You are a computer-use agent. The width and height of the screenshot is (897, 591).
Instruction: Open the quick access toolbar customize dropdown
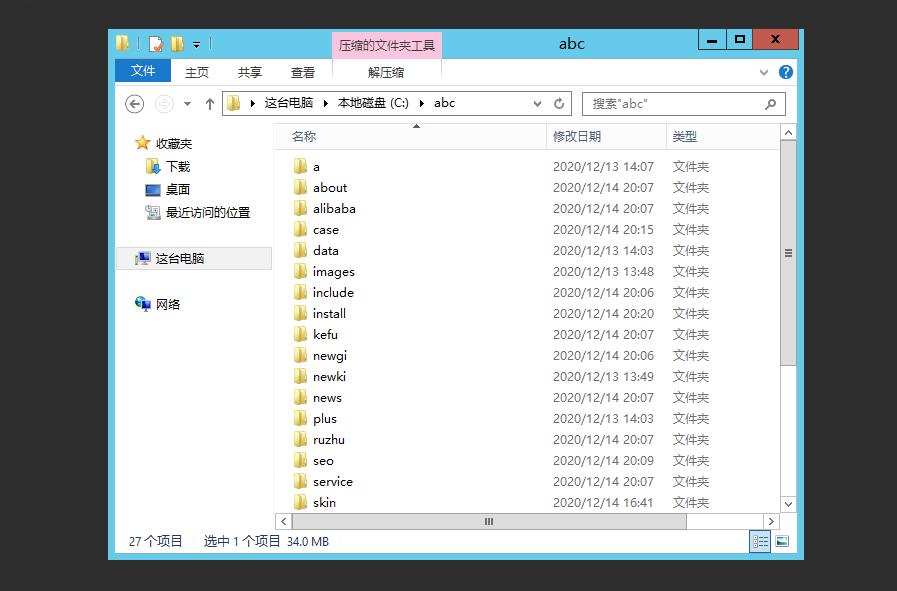[198, 43]
